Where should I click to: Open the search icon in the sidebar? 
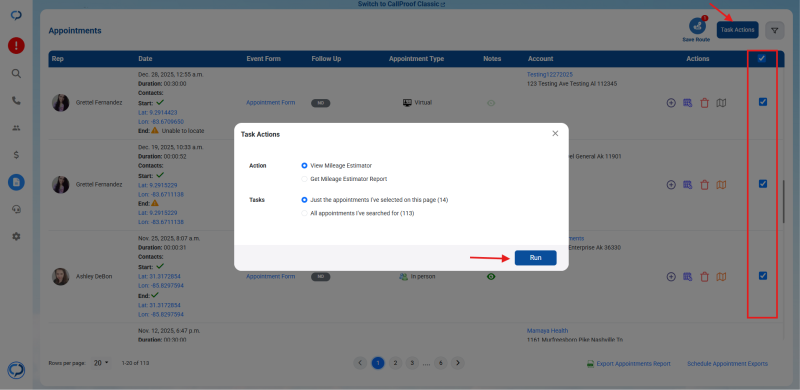click(16, 74)
